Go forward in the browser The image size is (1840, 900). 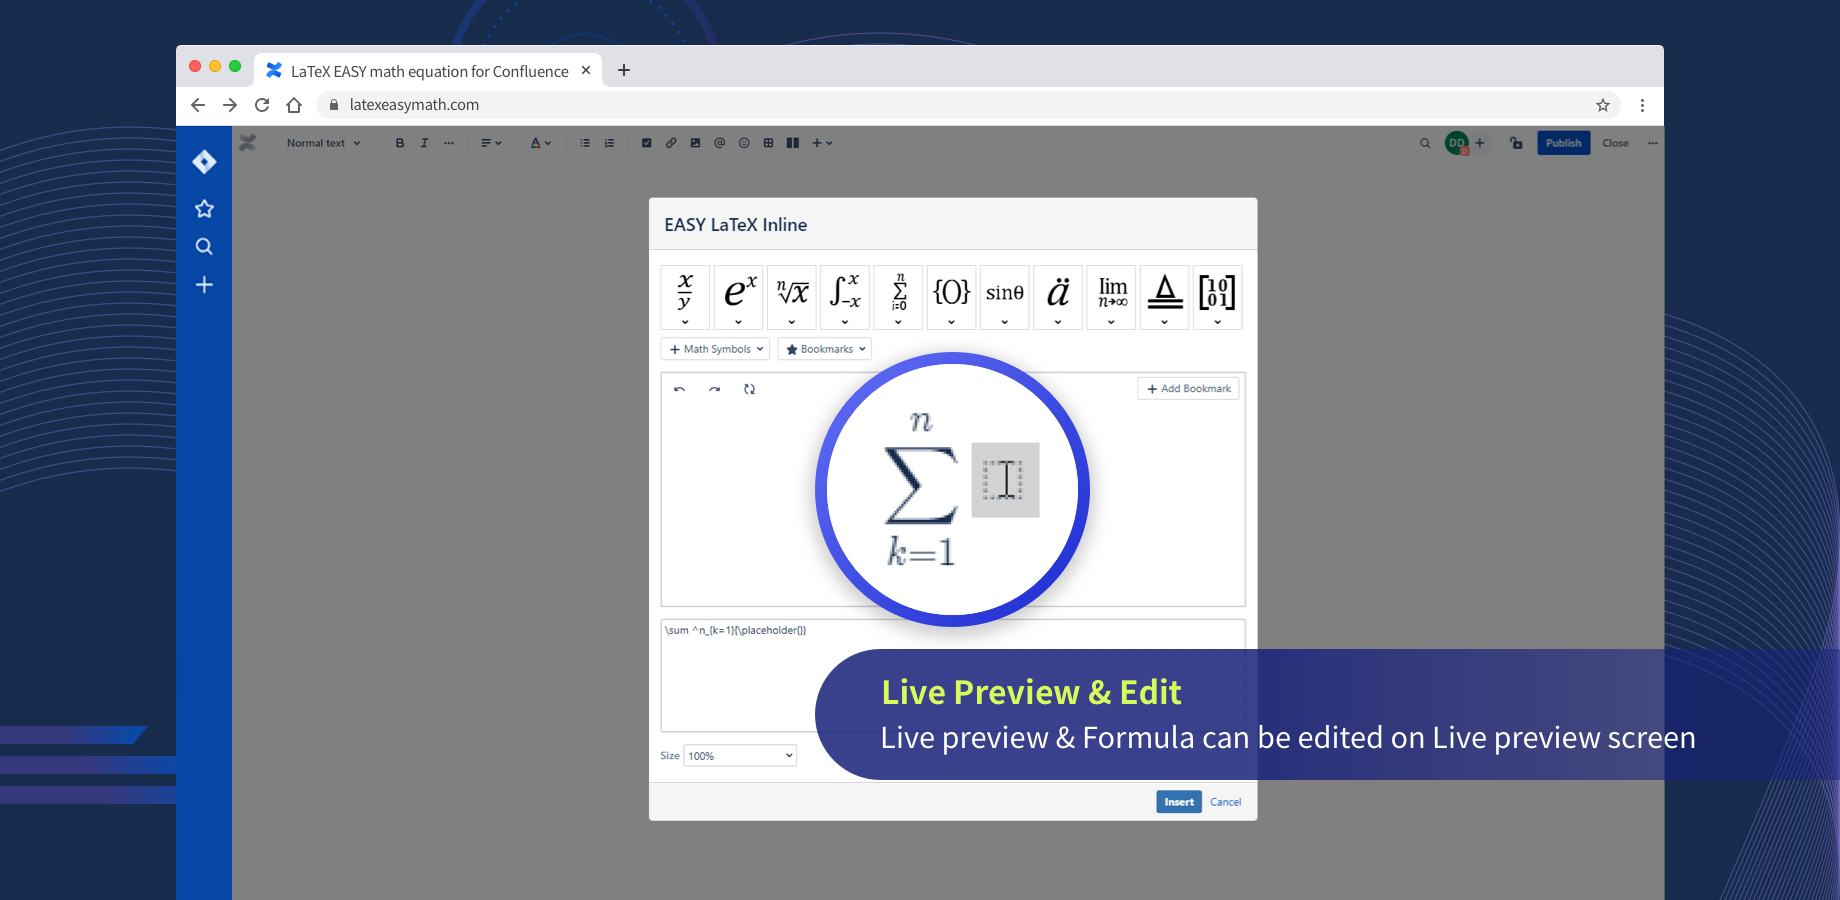pos(230,105)
